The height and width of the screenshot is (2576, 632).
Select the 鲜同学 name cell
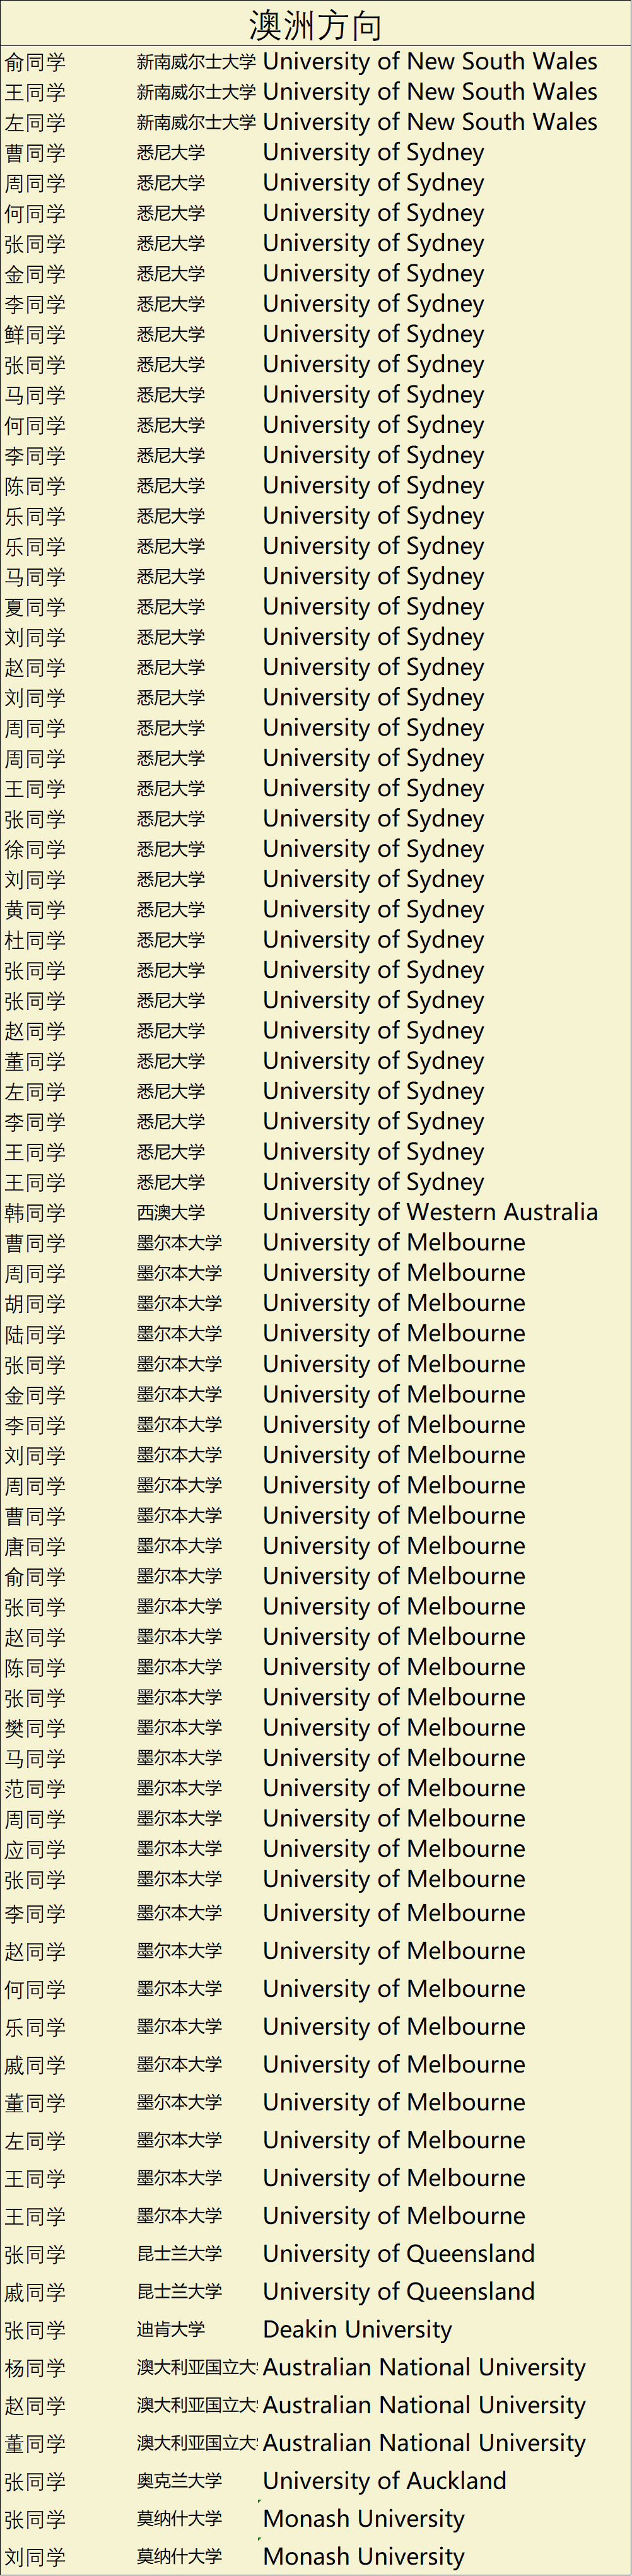[35, 335]
